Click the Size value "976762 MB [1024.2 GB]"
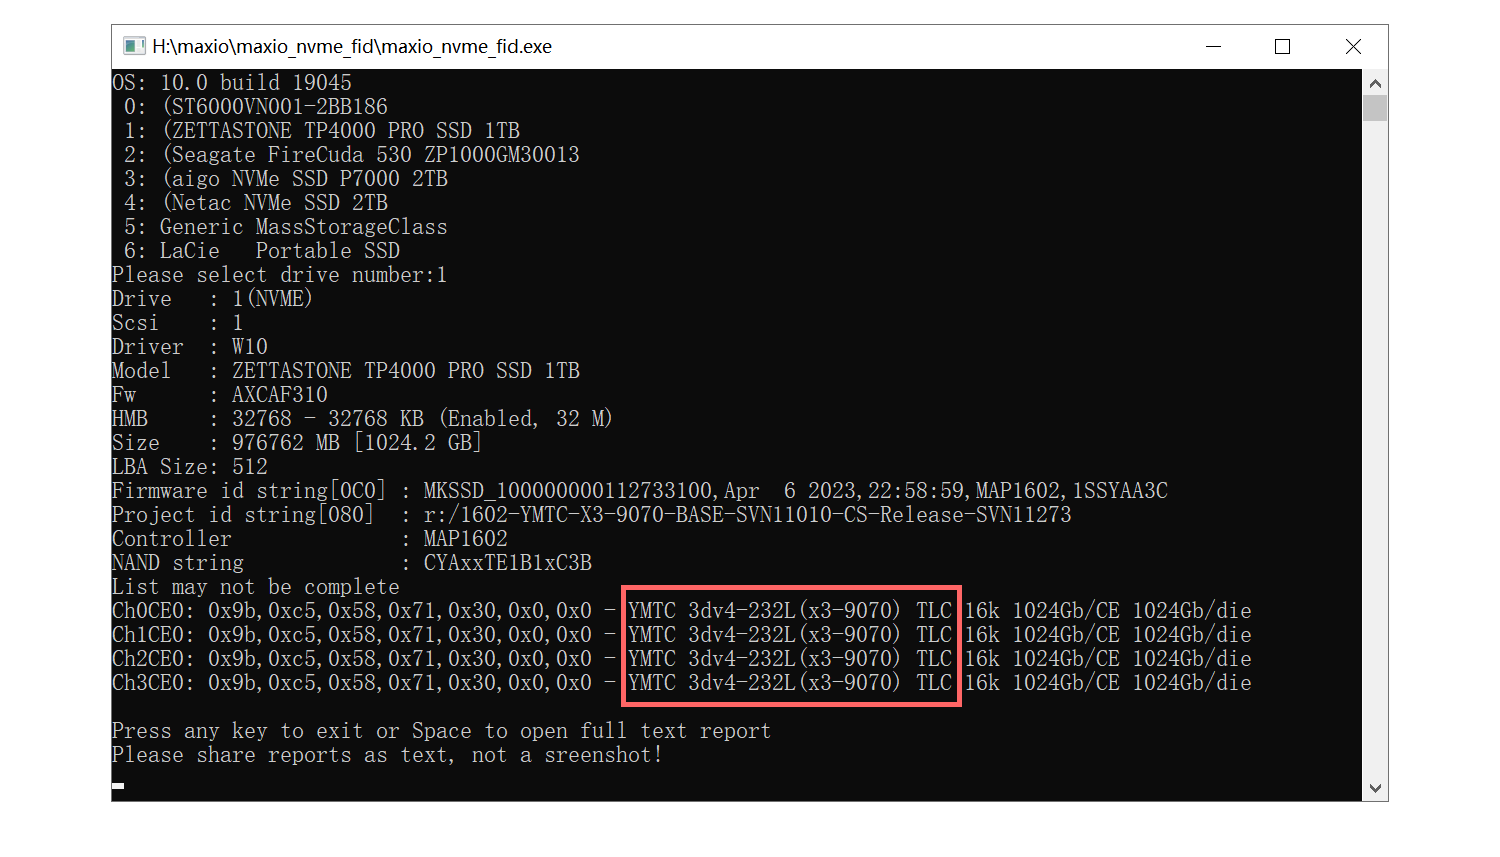Screen dimensions: 1500x857 click(x=357, y=443)
